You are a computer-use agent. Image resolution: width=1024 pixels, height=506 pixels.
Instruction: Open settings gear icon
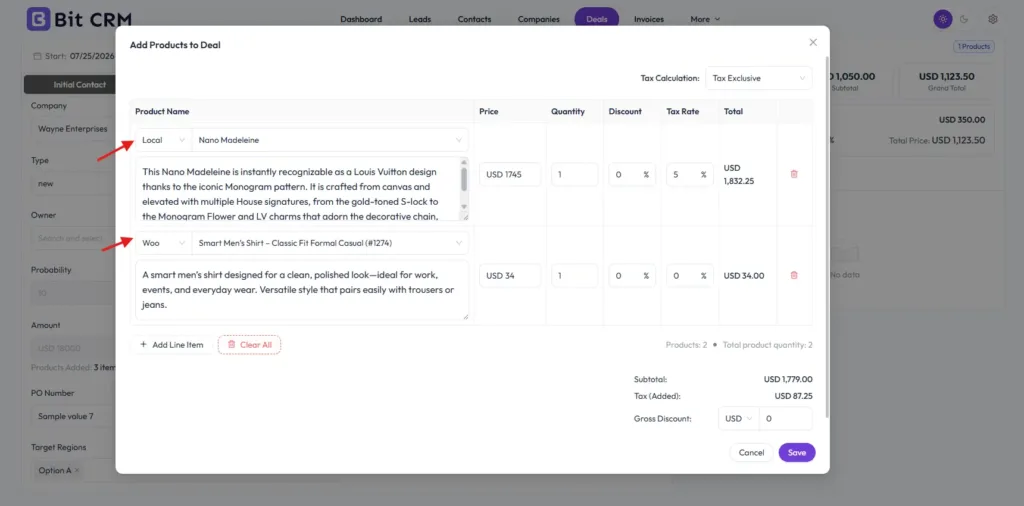pyautogui.click(x=993, y=19)
